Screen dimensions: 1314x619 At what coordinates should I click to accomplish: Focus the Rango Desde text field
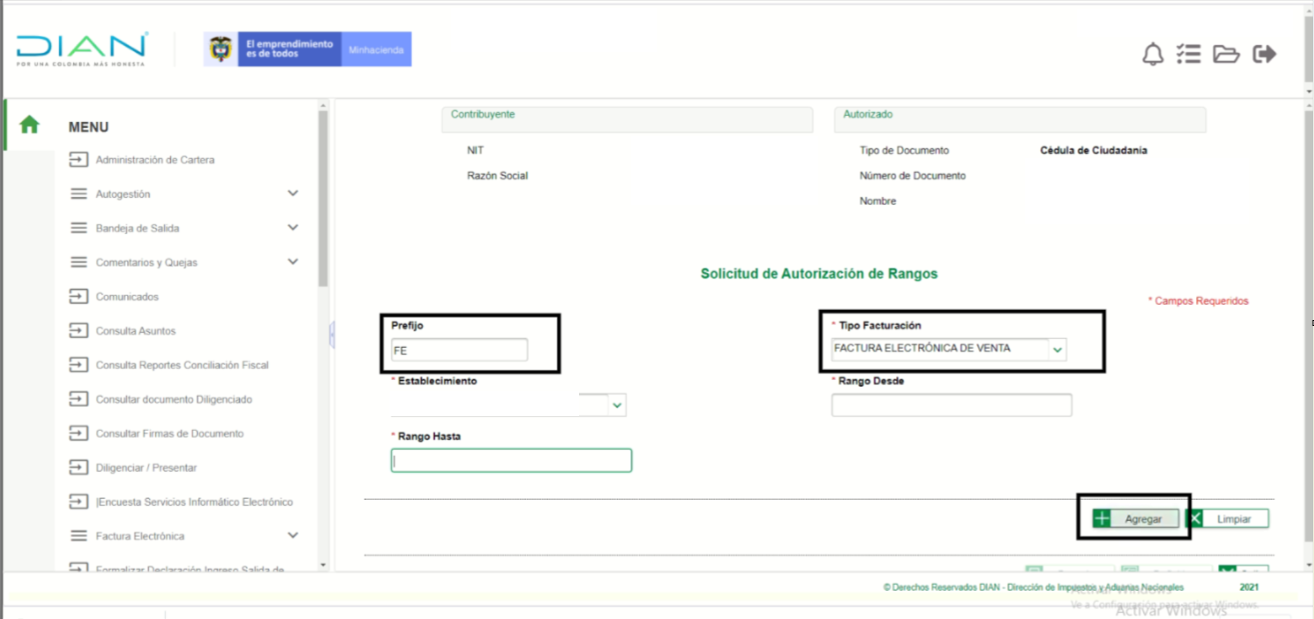(951, 405)
